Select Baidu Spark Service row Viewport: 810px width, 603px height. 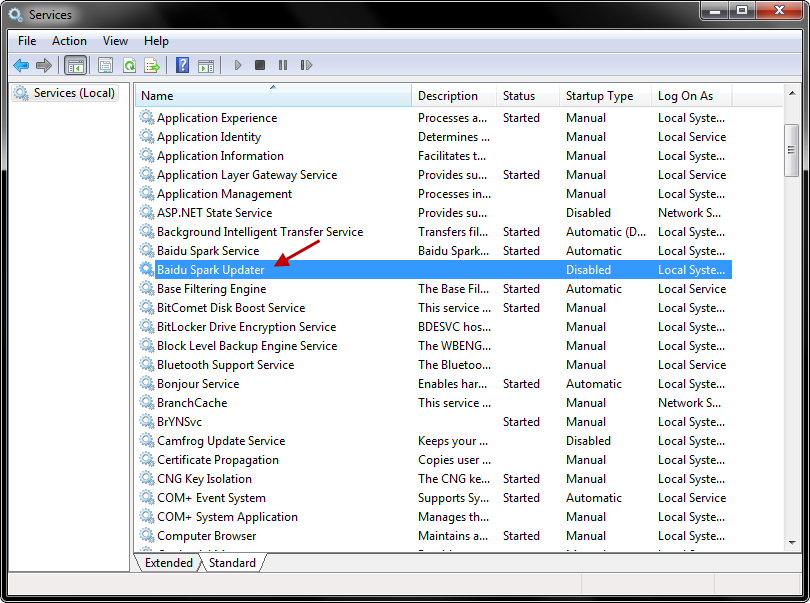point(433,251)
